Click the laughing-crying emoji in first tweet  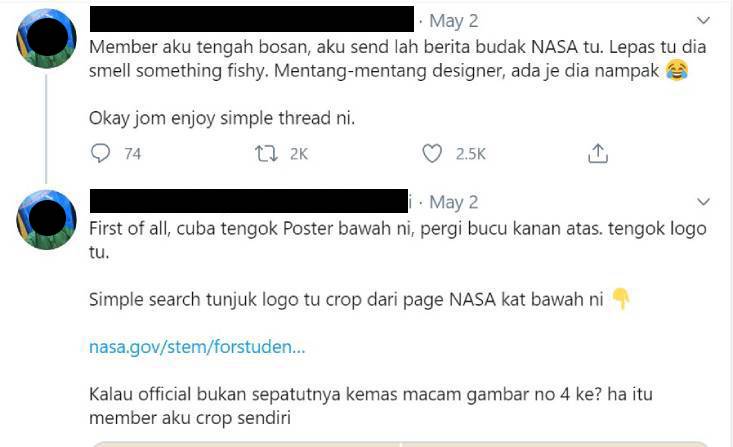click(677, 70)
